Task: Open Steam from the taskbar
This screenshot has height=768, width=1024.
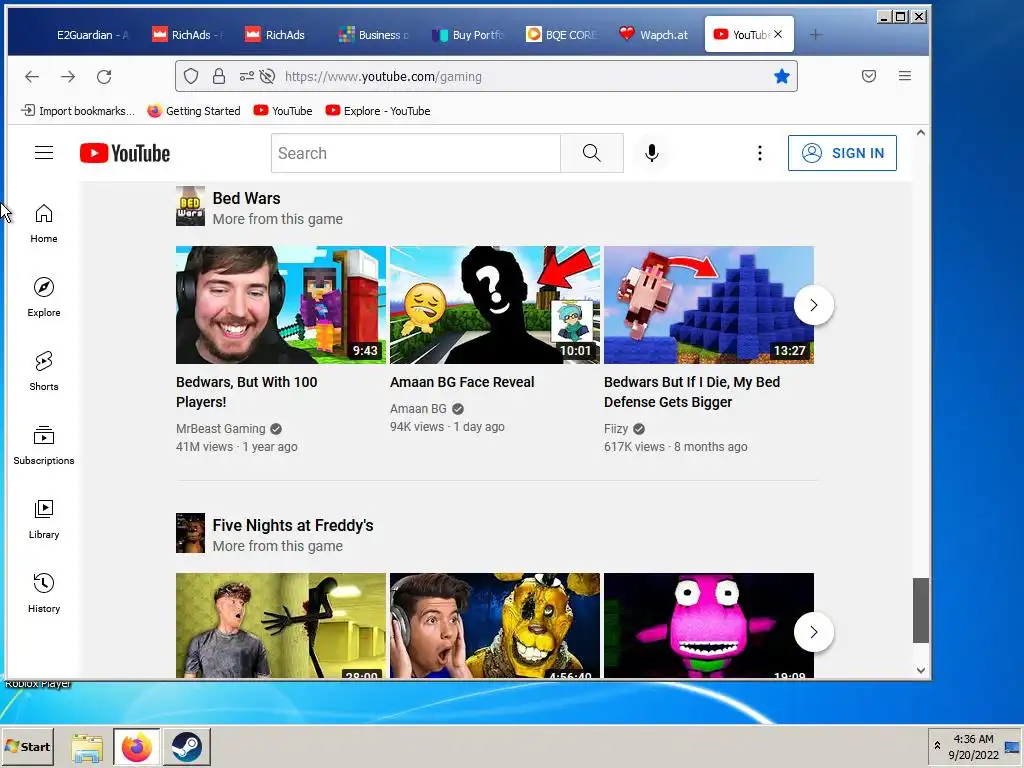Action: point(186,746)
